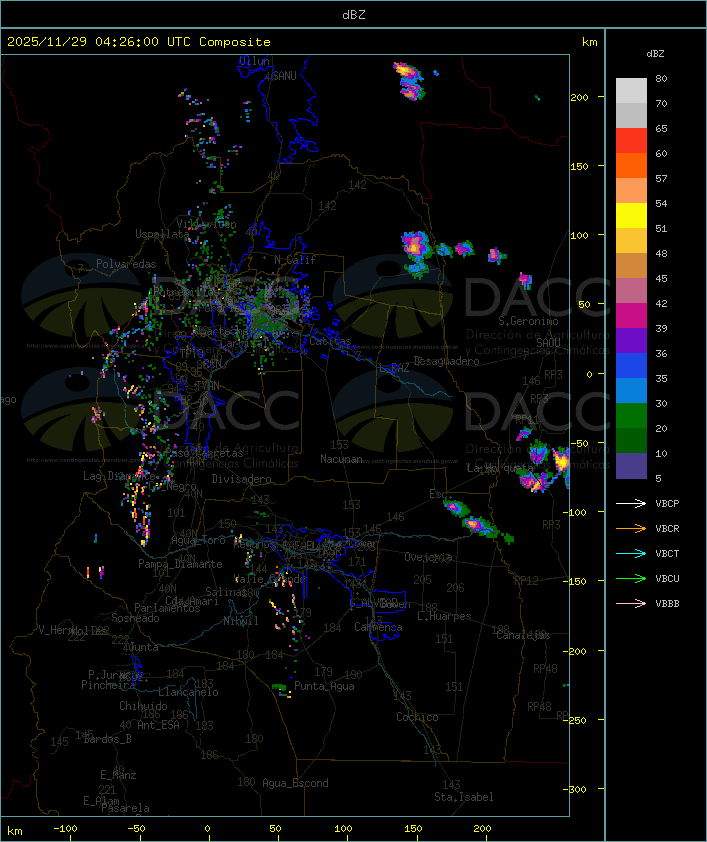Click the white VBCP arrow icon
This screenshot has height=842, width=707.
631,503
